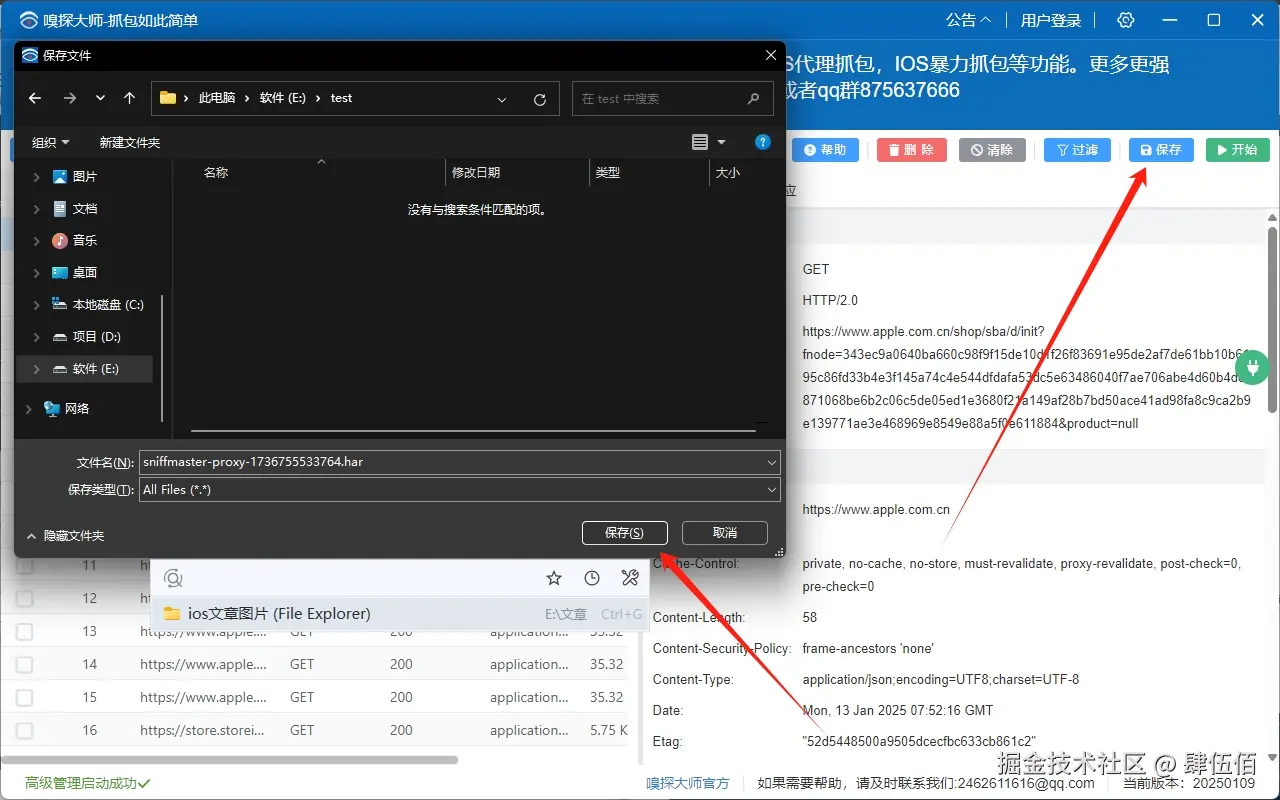Open the 组织 menu
1280x800 pixels.
[51, 143]
